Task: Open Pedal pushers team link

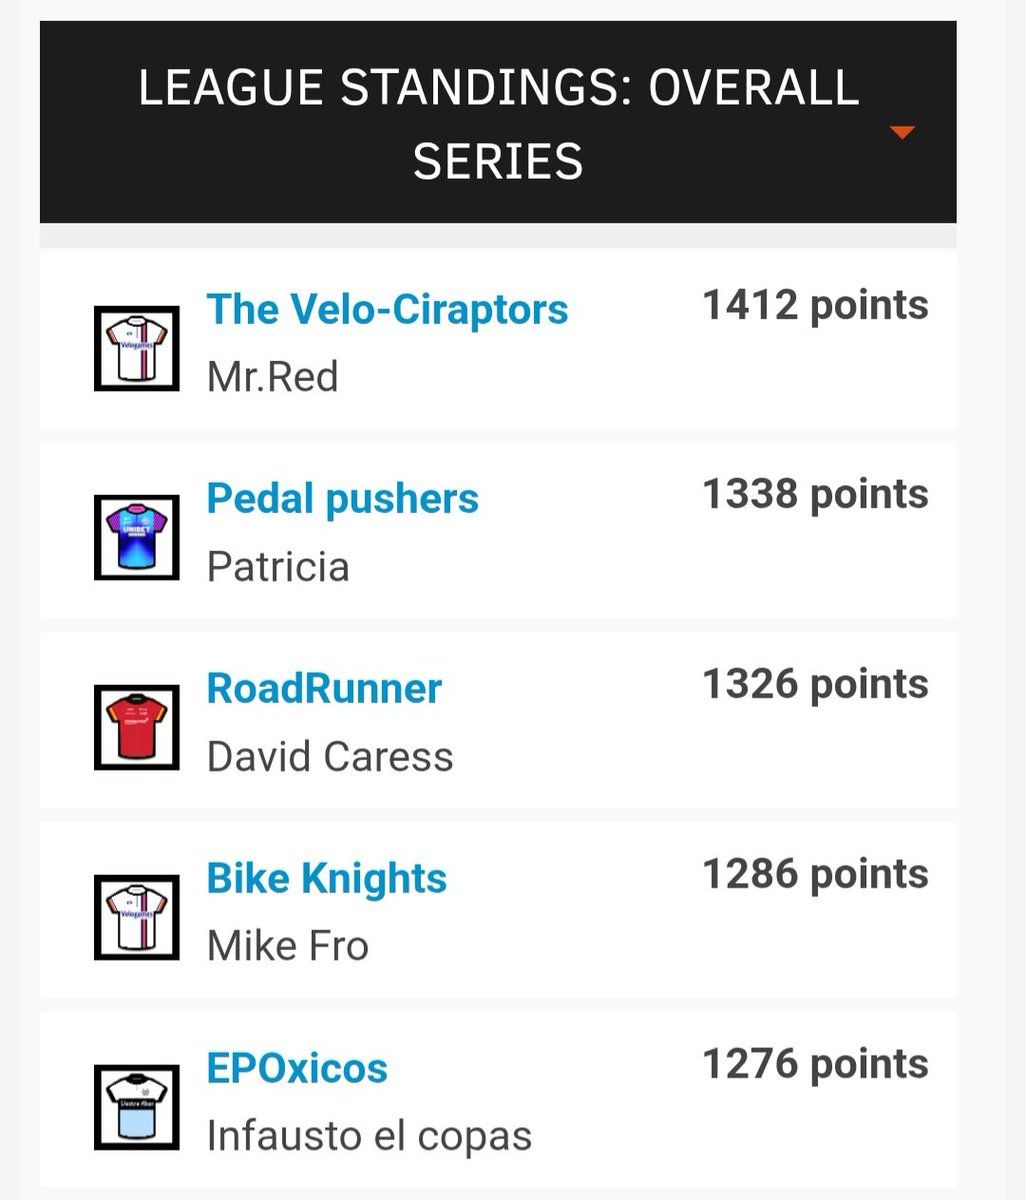Action: coord(342,498)
